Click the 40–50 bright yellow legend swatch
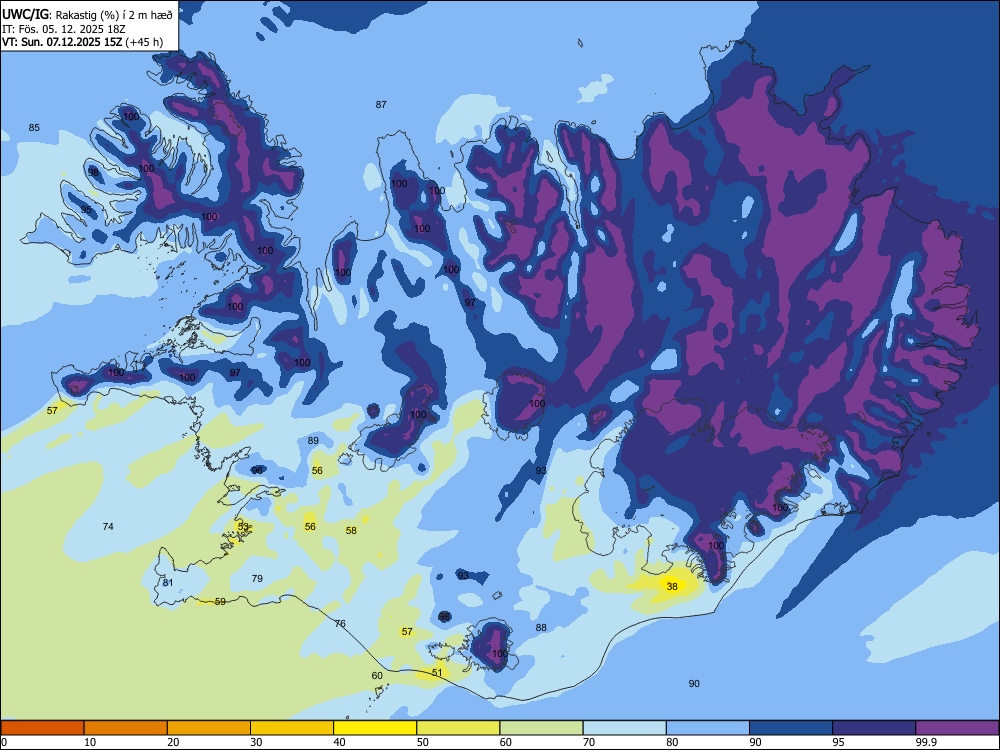 click(x=375, y=728)
